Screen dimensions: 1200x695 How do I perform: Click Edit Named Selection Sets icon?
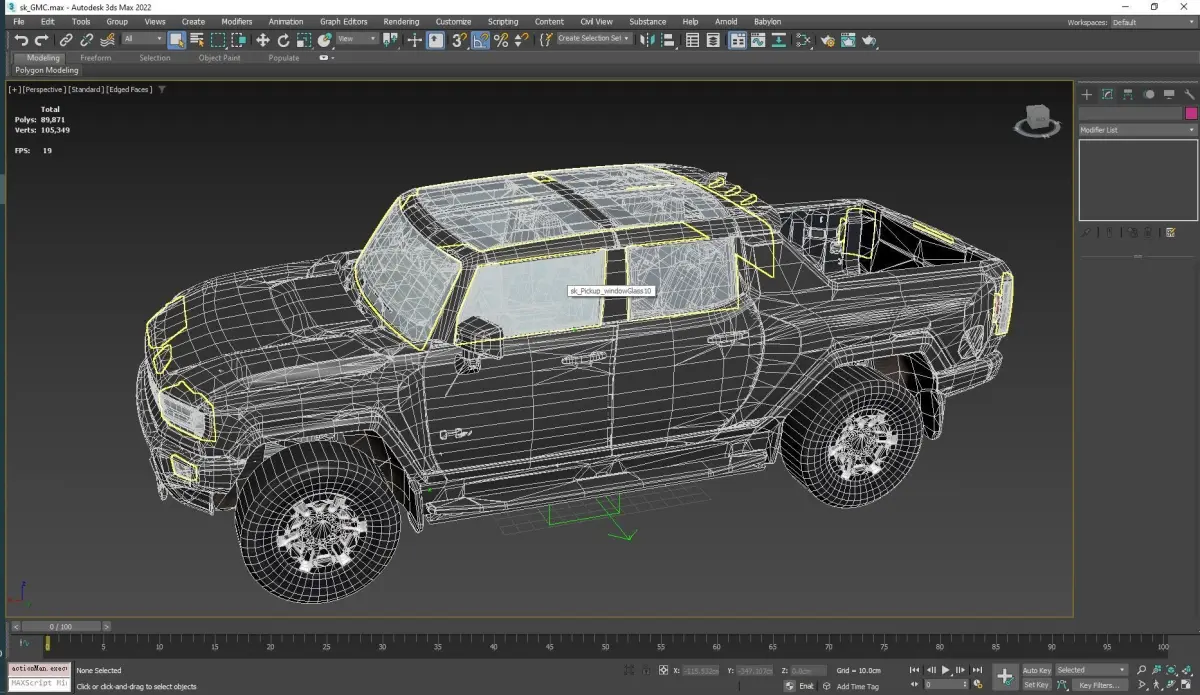(546, 40)
